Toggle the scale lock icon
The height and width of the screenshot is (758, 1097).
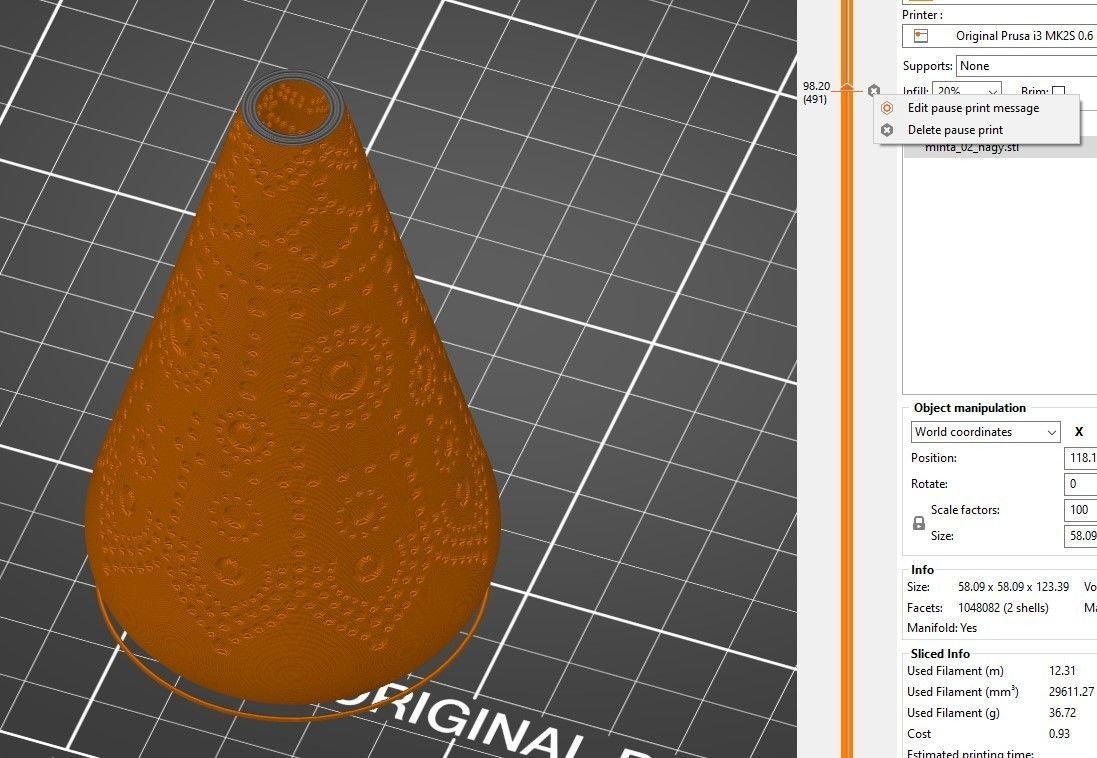pos(919,523)
